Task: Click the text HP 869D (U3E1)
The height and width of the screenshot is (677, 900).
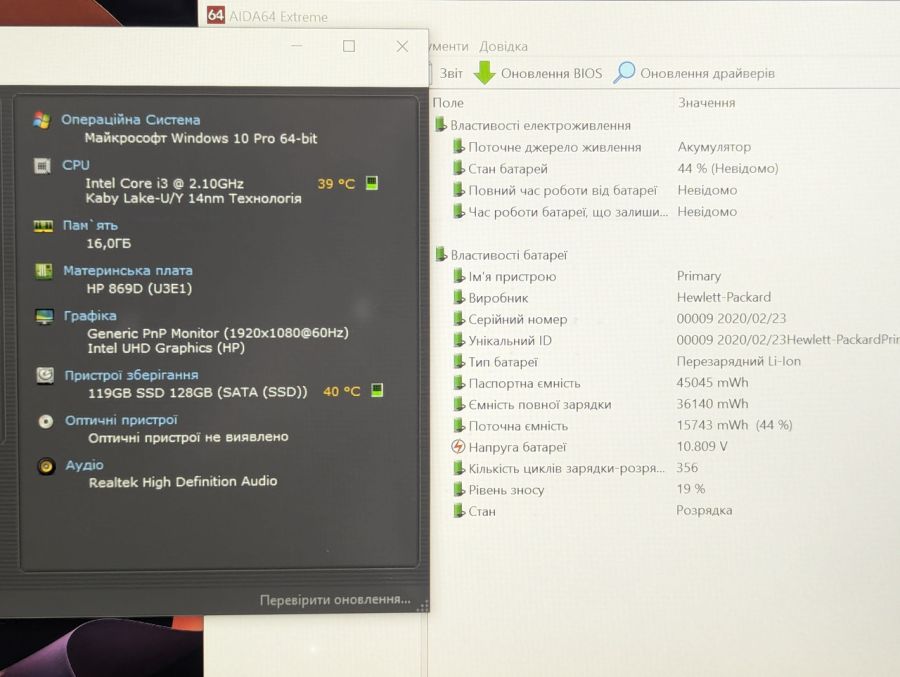Action: coord(139,288)
